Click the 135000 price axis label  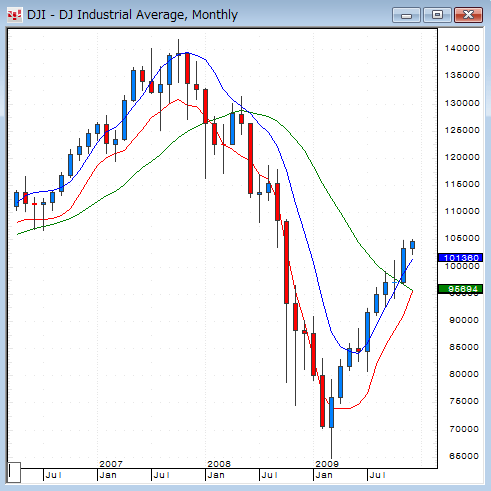coord(462,75)
